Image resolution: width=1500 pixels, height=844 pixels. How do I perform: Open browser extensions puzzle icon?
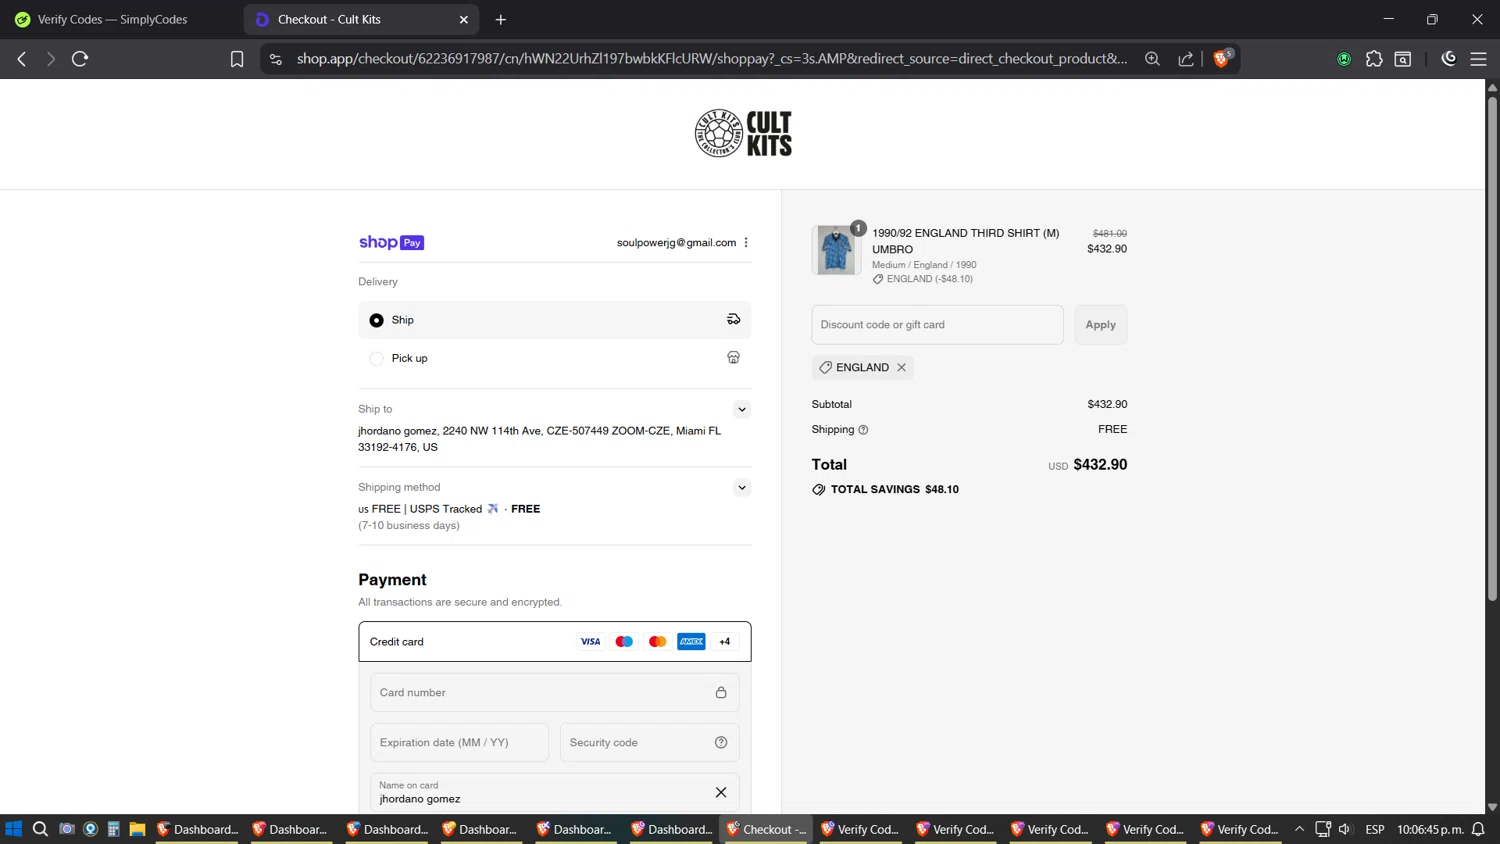pyautogui.click(x=1374, y=59)
